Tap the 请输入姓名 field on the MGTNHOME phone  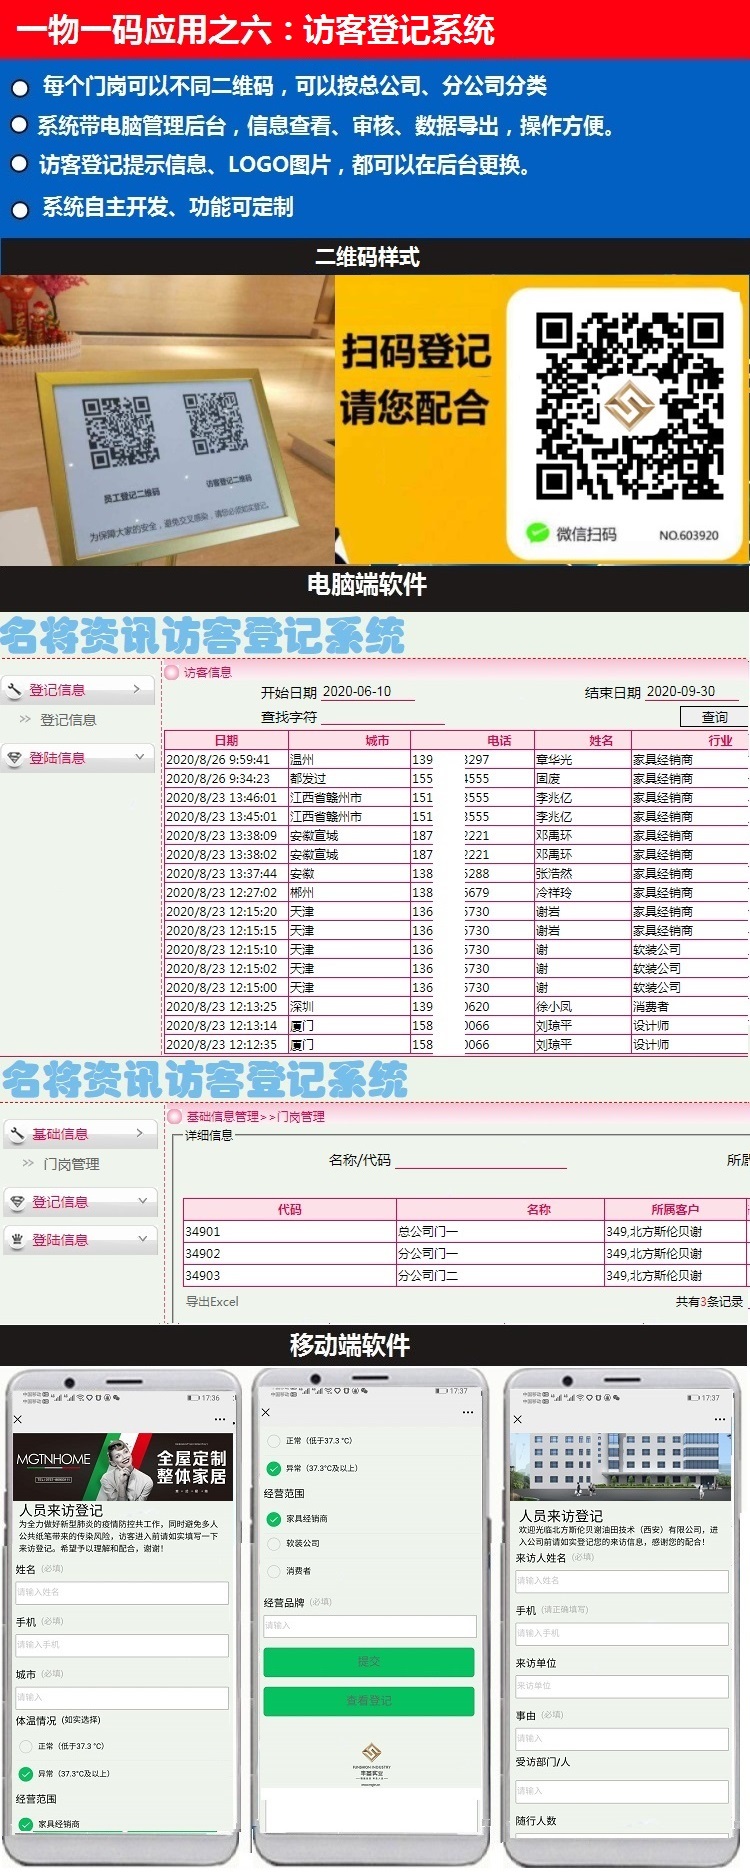coord(122,1592)
